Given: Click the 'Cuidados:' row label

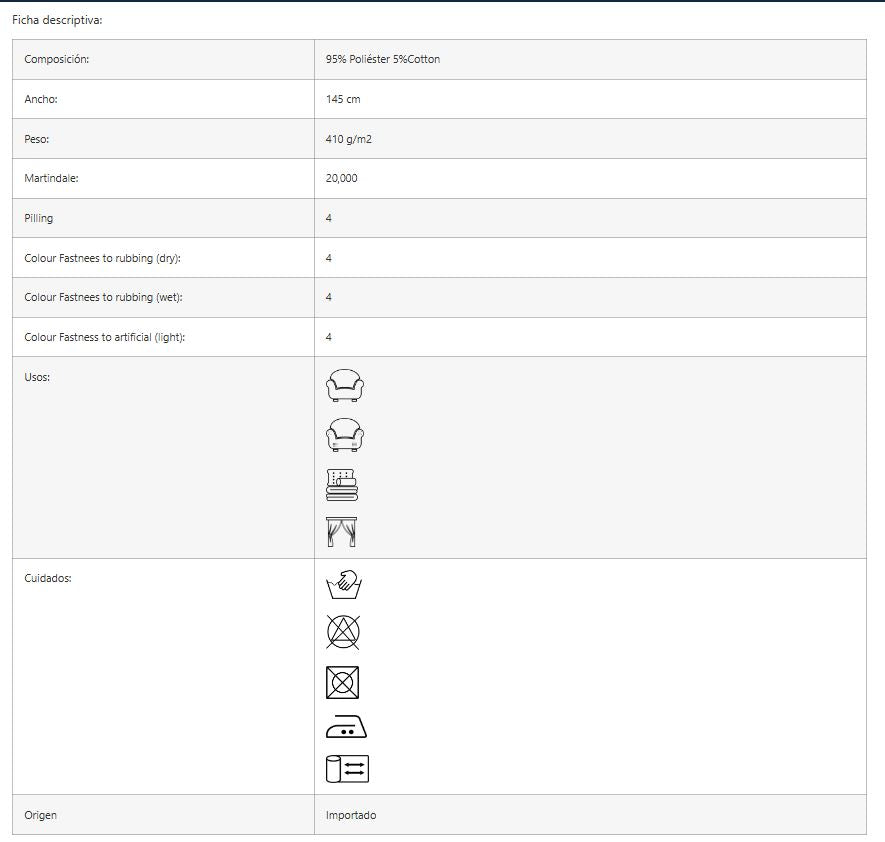Looking at the screenshot, I should [x=48, y=578].
